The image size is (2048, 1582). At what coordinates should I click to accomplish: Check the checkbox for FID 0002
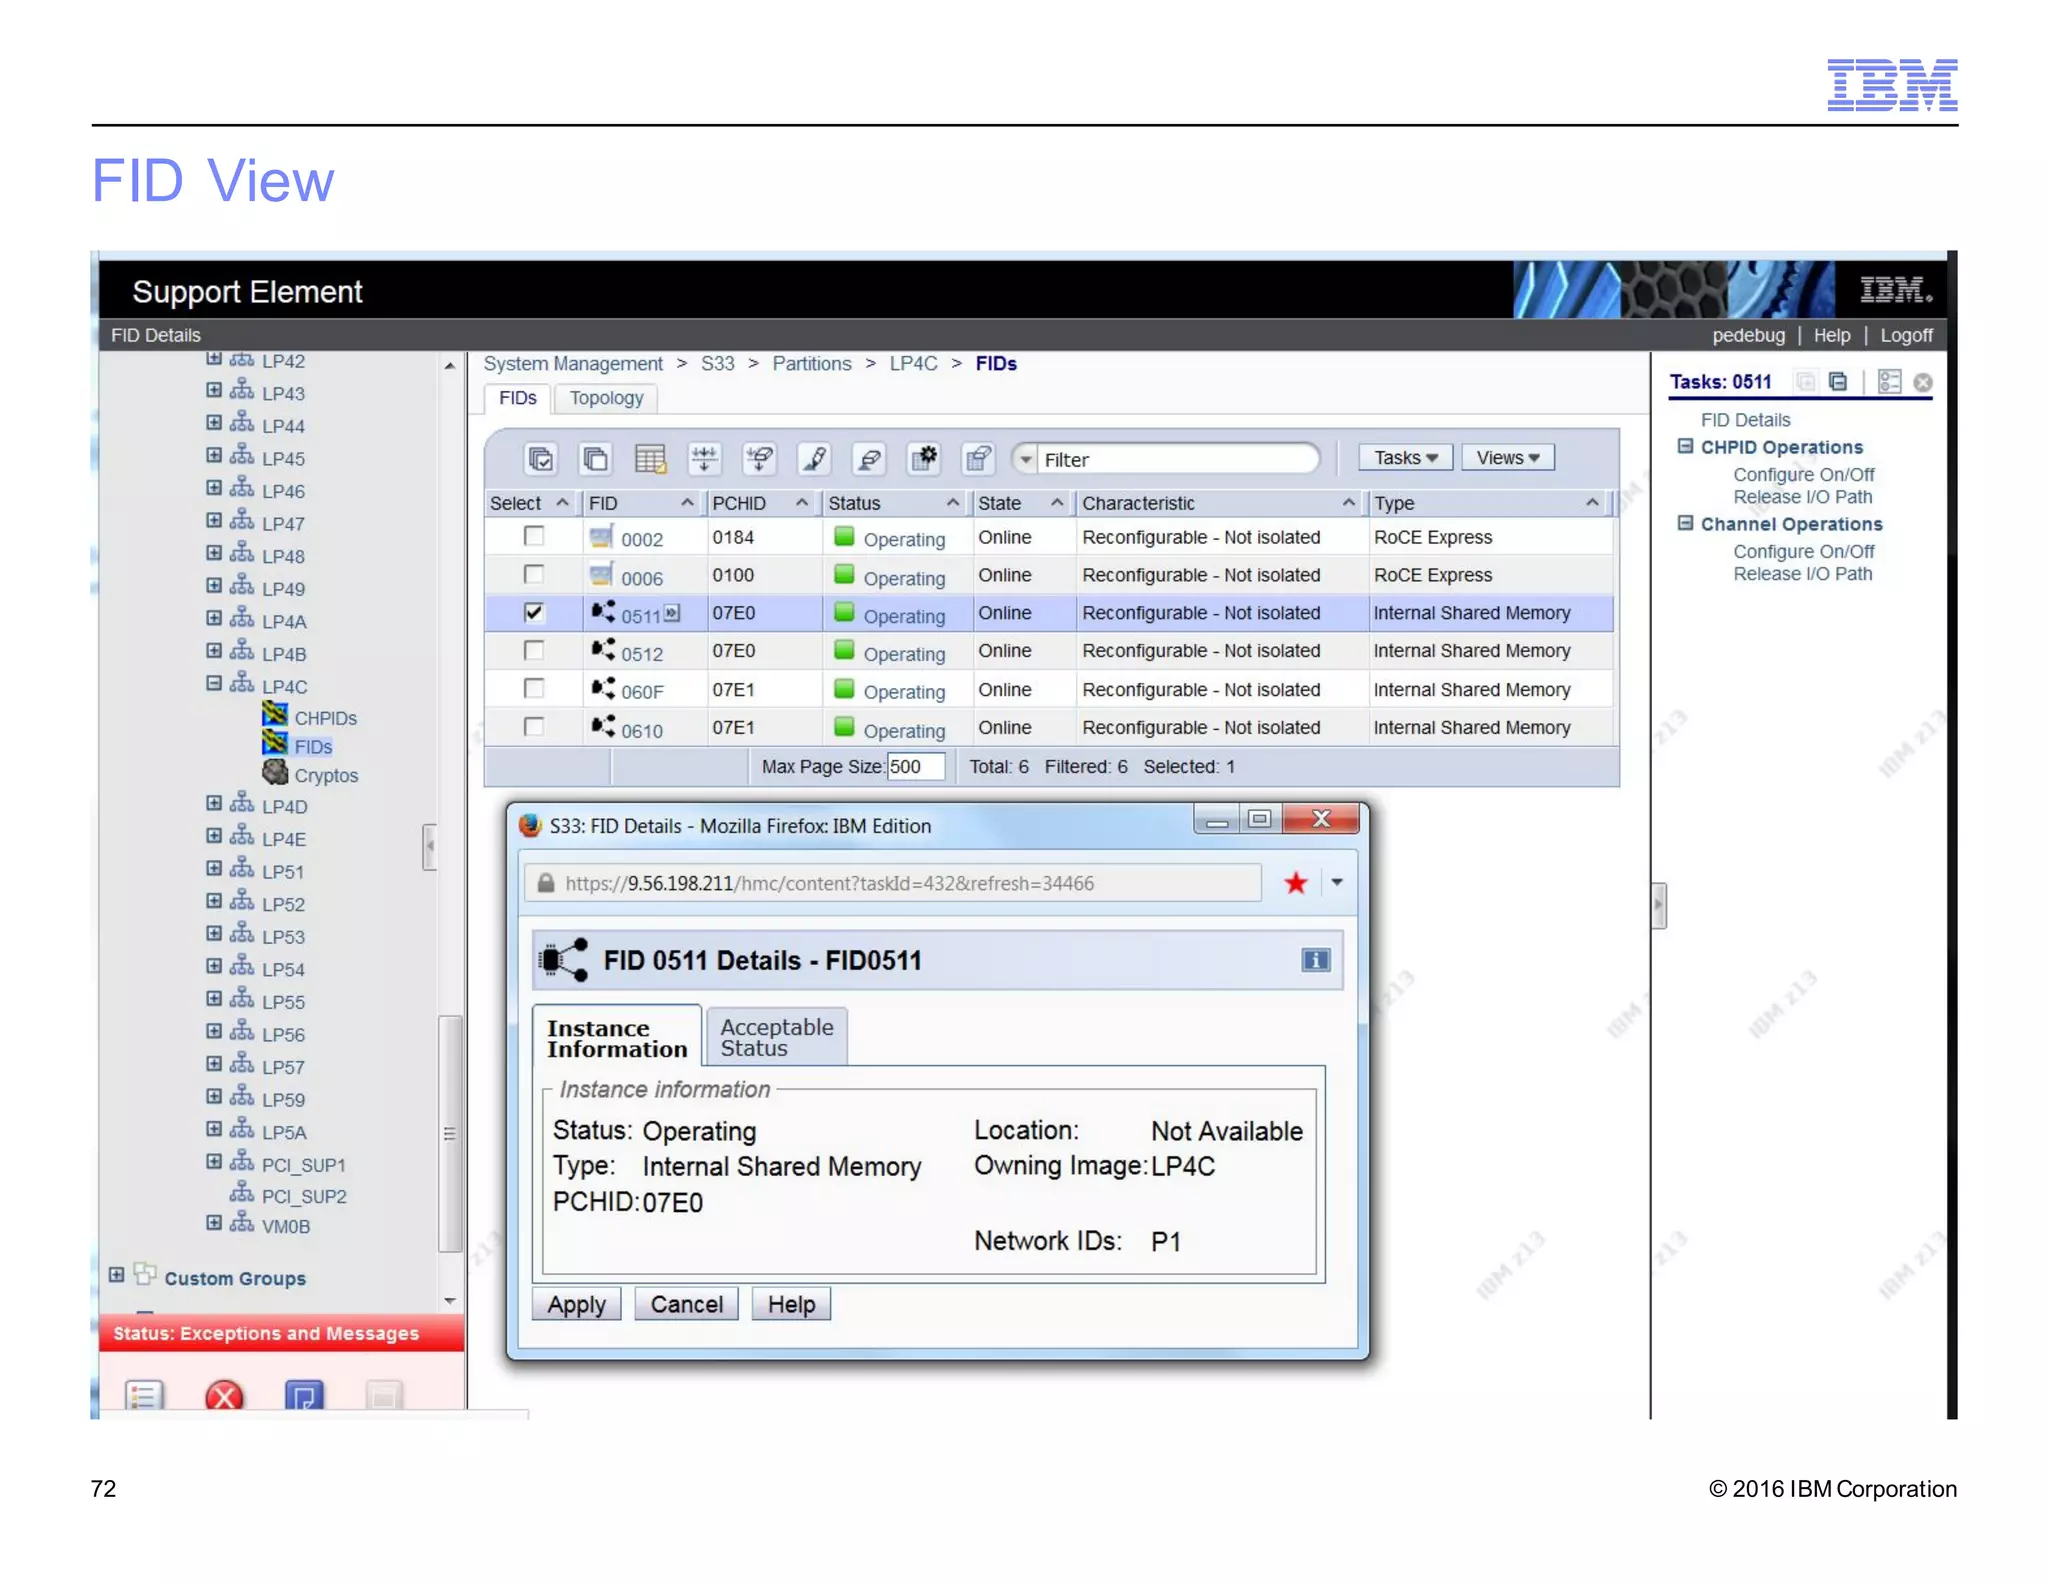pos(534,537)
